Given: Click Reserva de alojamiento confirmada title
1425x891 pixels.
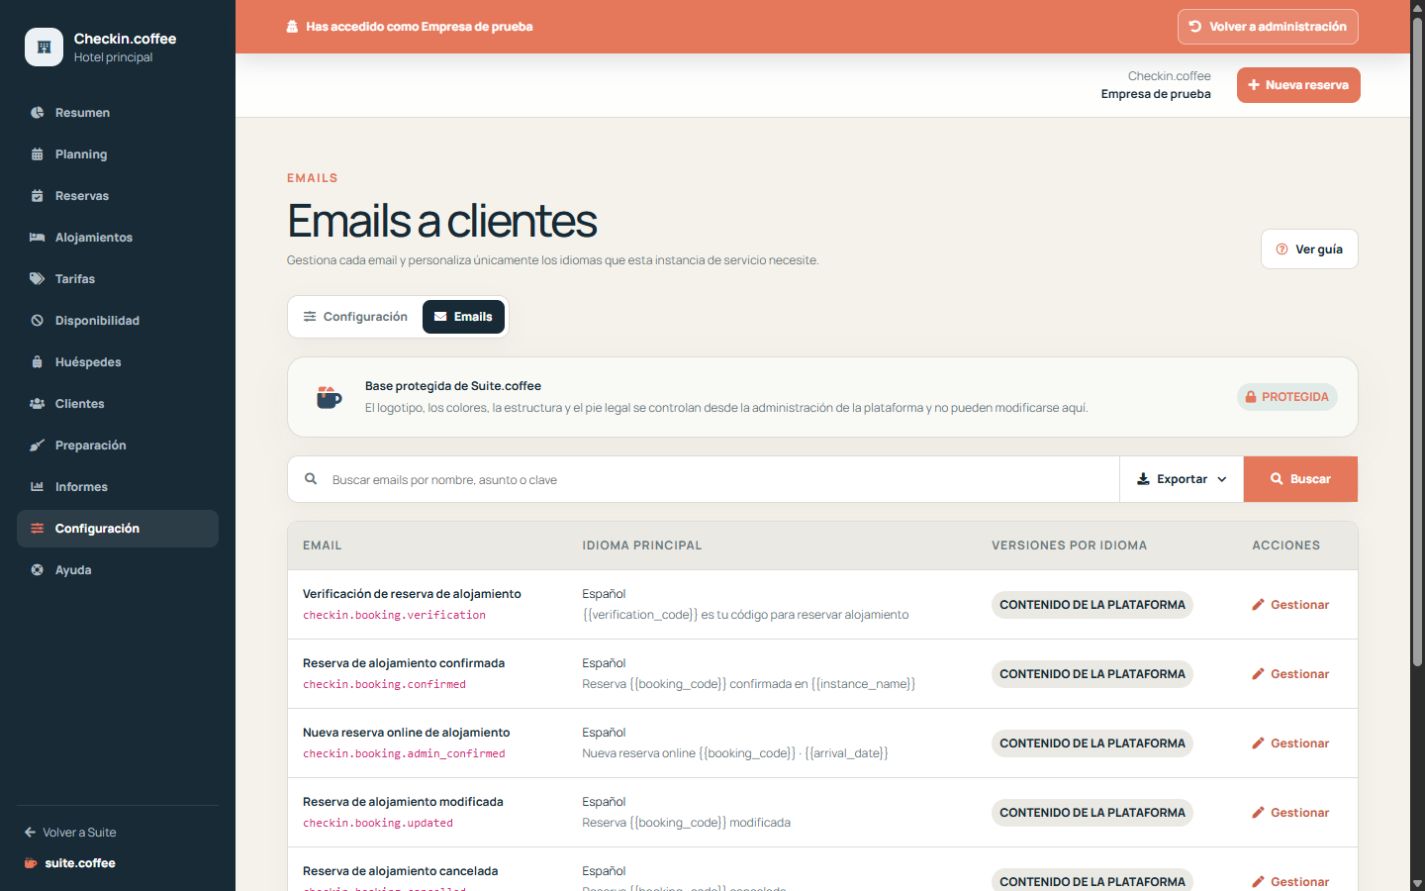Looking at the screenshot, I should 404,663.
